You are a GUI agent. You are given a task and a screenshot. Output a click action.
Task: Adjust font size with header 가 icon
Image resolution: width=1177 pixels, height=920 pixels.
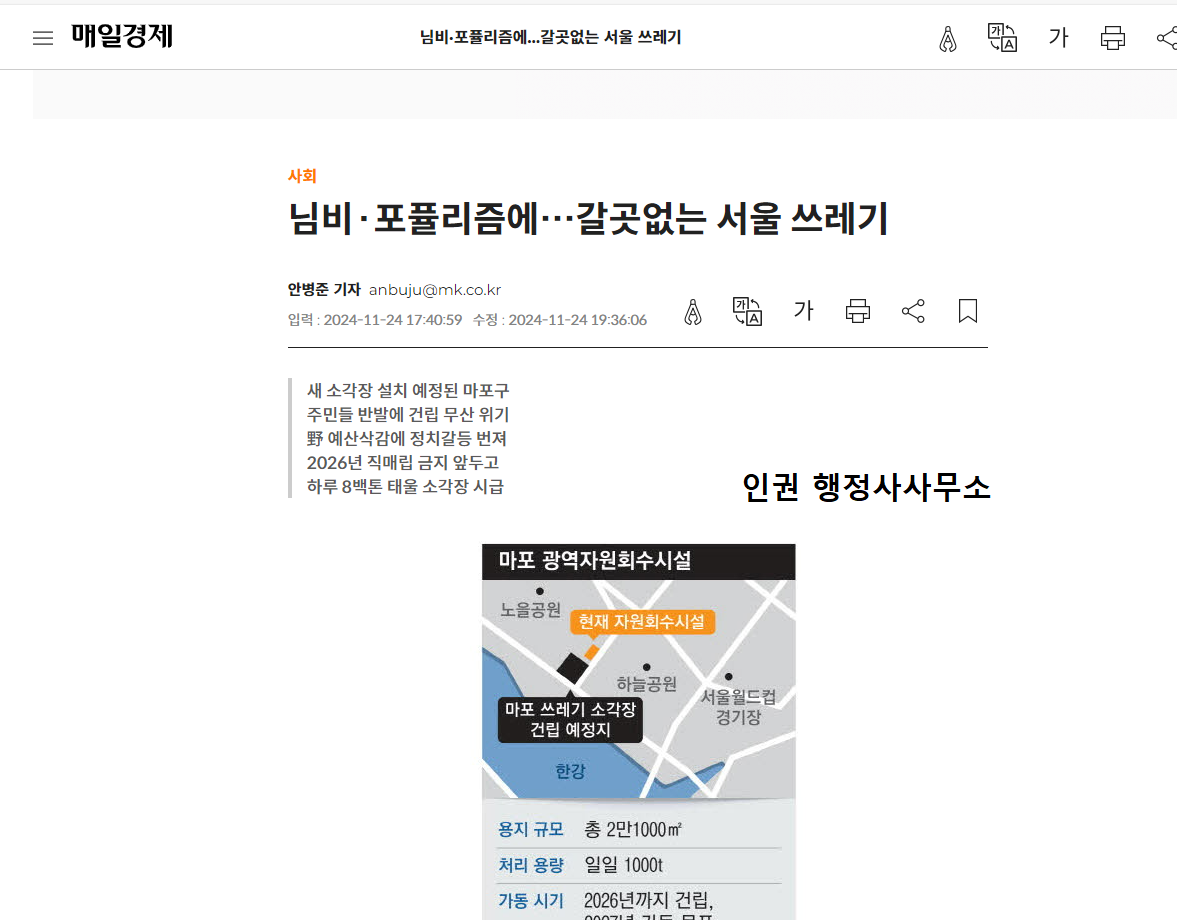click(x=1058, y=38)
